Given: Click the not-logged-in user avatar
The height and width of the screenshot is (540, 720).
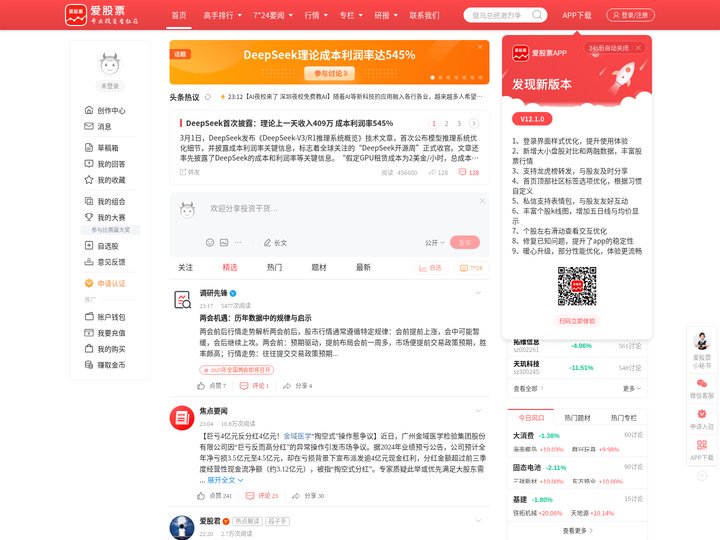Looking at the screenshot, I should click(x=110, y=63).
